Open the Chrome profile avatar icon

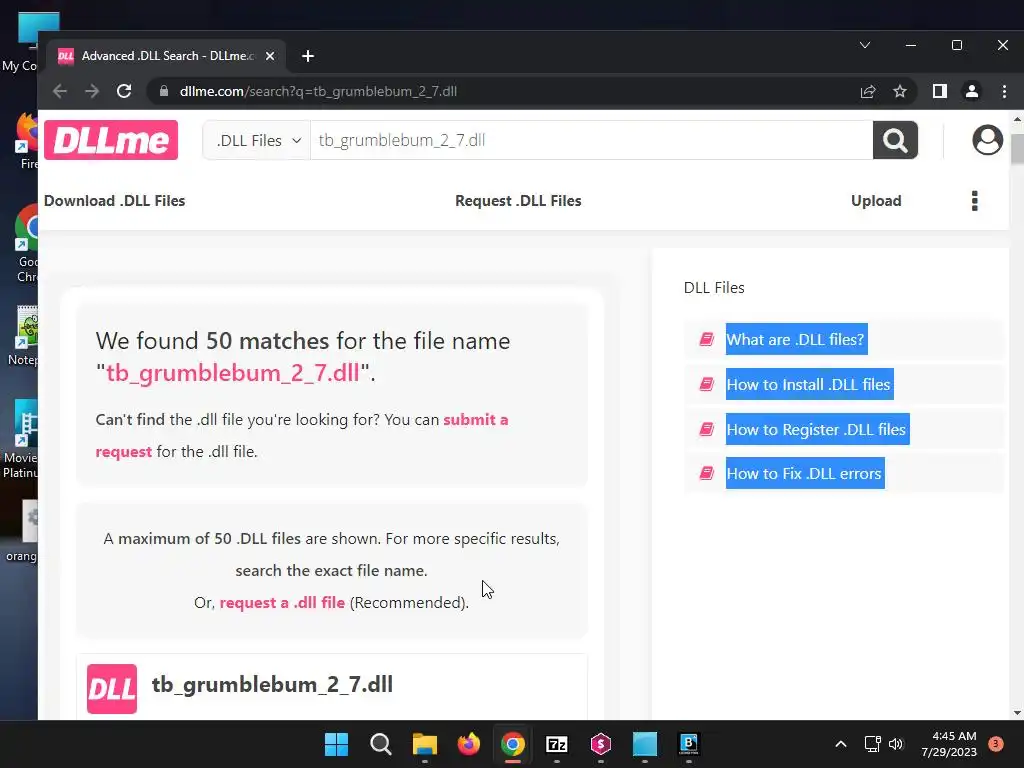pos(972,91)
